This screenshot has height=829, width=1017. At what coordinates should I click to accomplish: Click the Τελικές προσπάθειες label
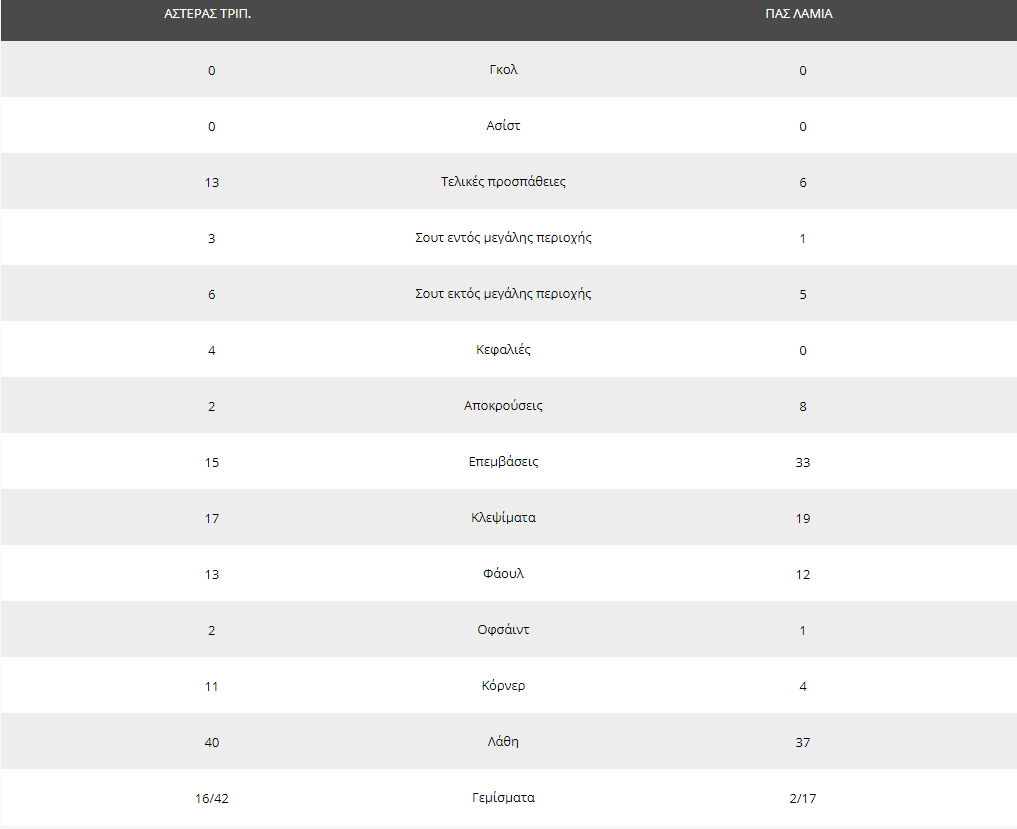click(x=503, y=182)
